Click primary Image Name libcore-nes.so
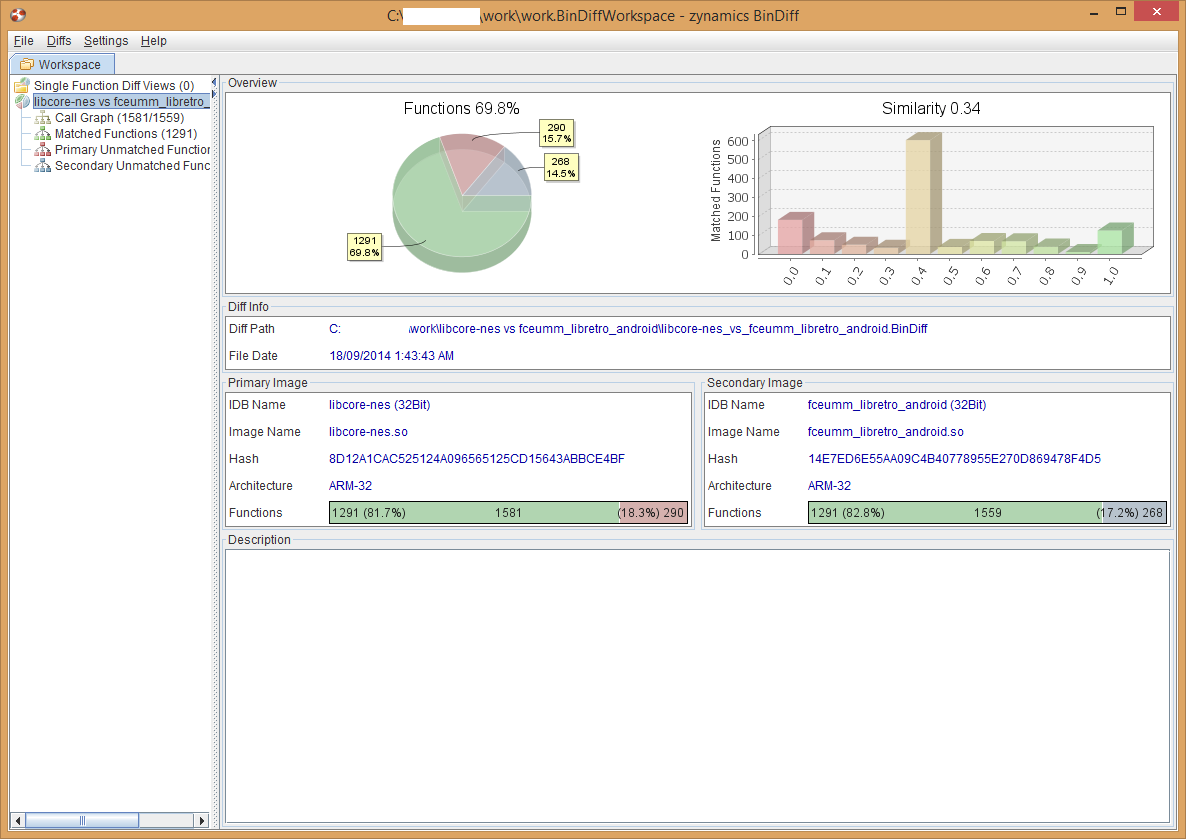Image resolution: width=1186 pixels, height=839 pixels. pos(368,432)
